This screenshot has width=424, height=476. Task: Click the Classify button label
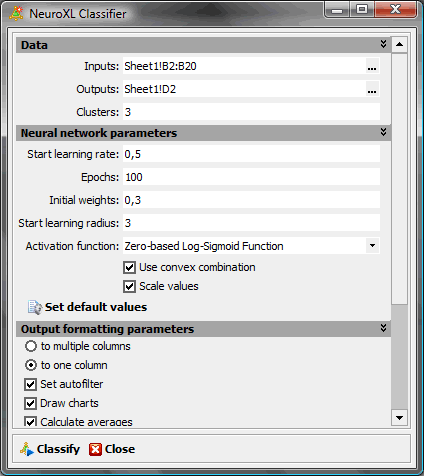coord(58,449)
